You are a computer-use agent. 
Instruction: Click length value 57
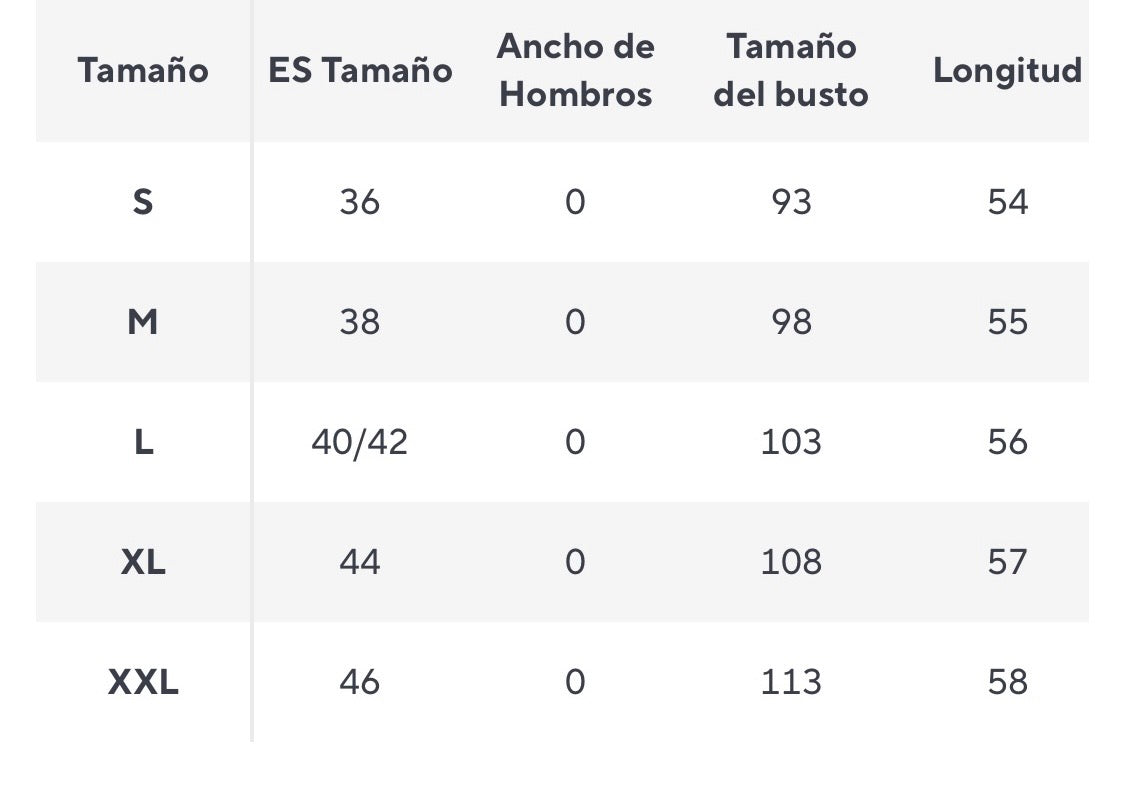1007,562
